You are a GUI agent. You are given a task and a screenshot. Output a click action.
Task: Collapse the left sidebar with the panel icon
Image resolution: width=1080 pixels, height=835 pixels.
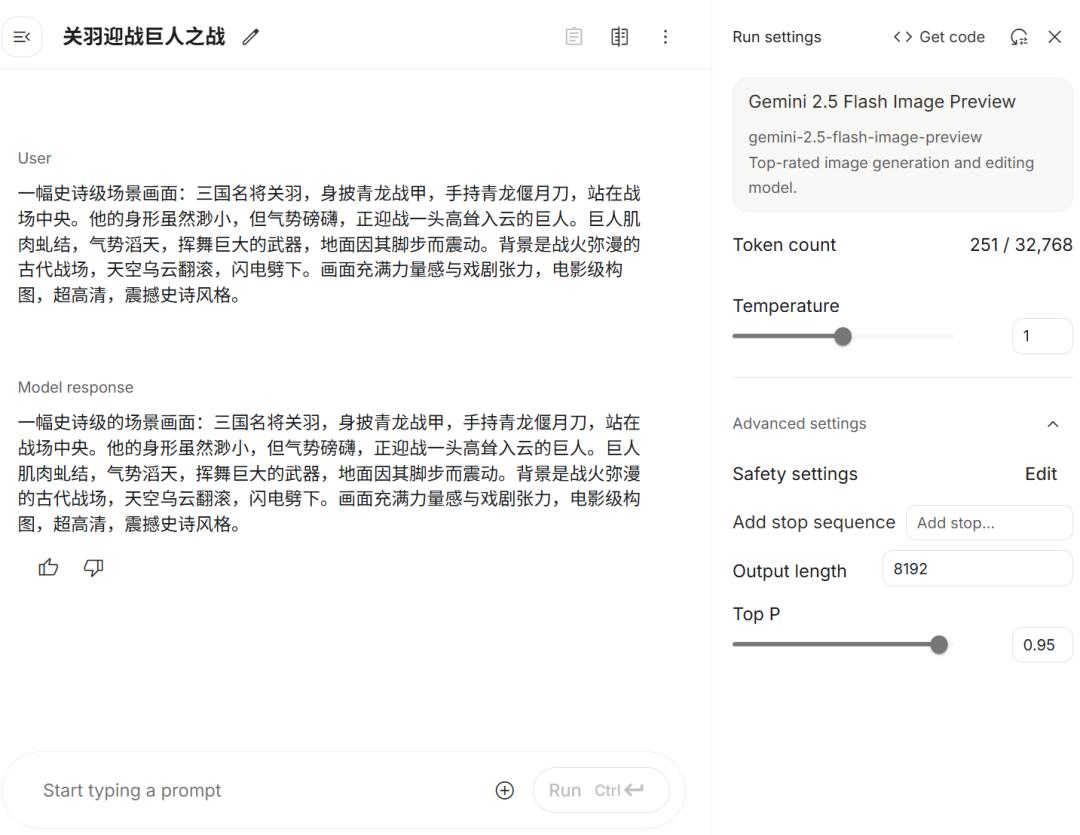[x=22, y=37]
